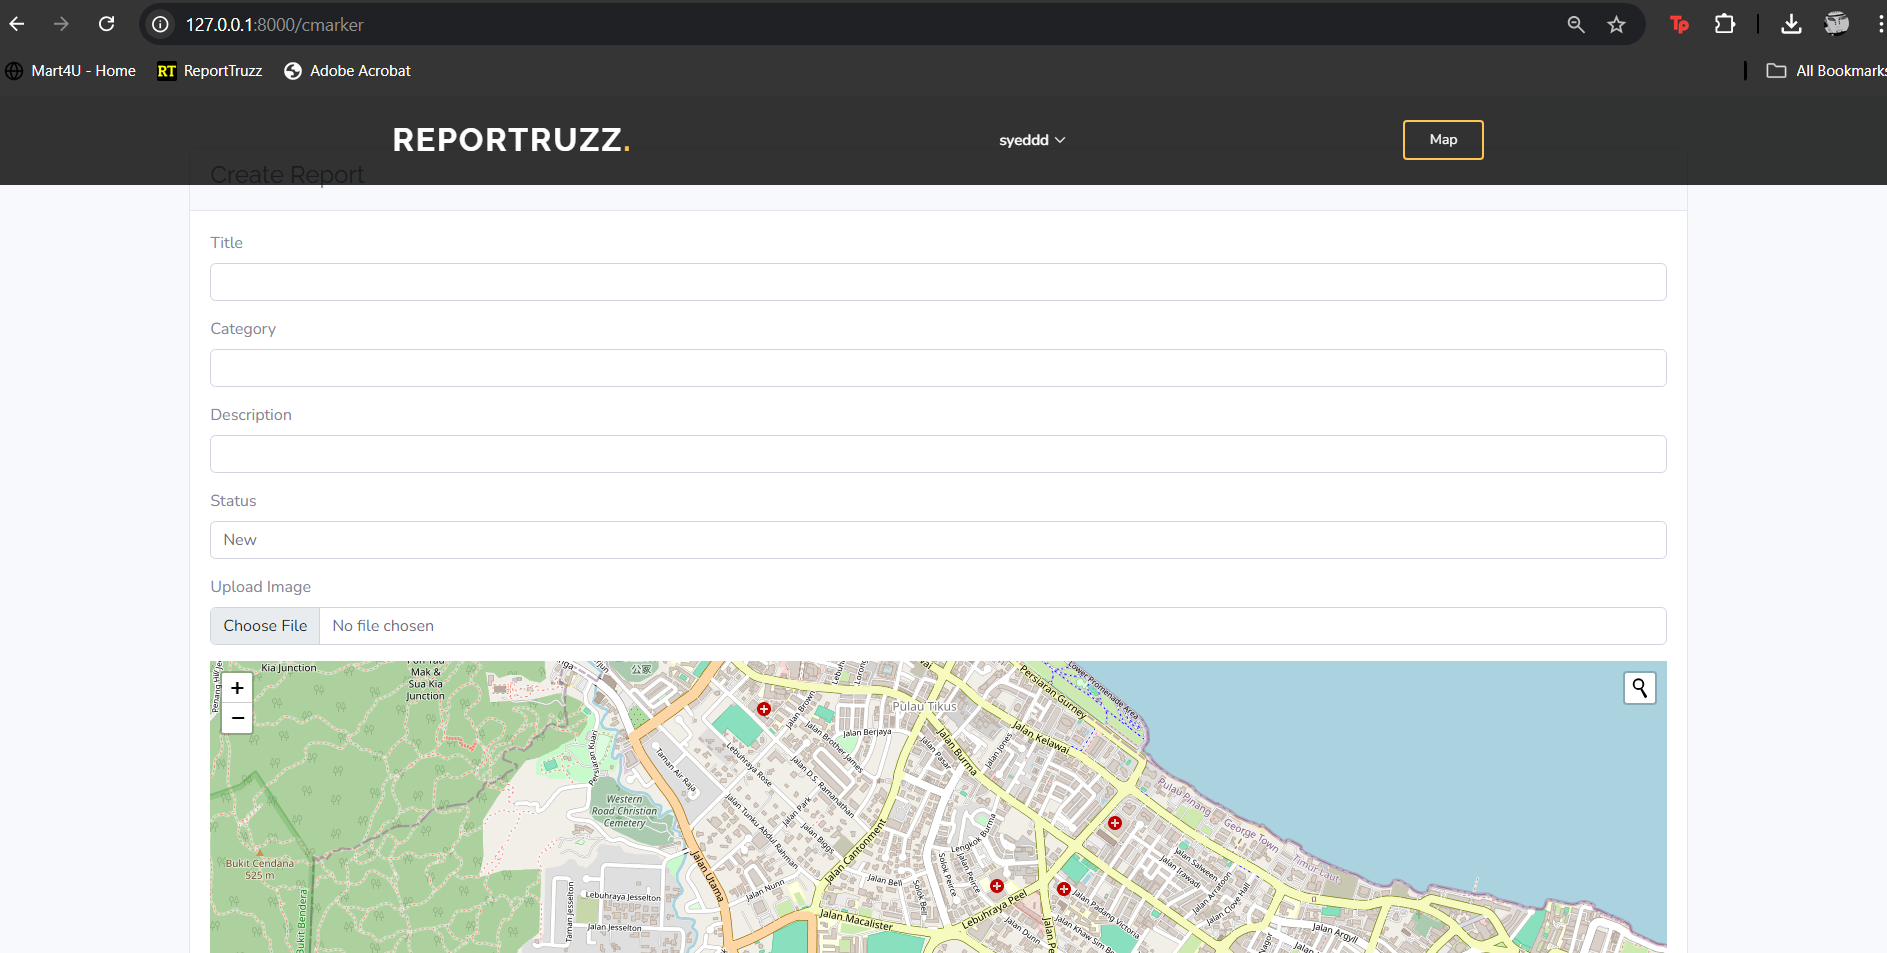Screen dimensions: 1887x953
Task: Go back with the browser back arrow
Action: (x=17, y=24)
